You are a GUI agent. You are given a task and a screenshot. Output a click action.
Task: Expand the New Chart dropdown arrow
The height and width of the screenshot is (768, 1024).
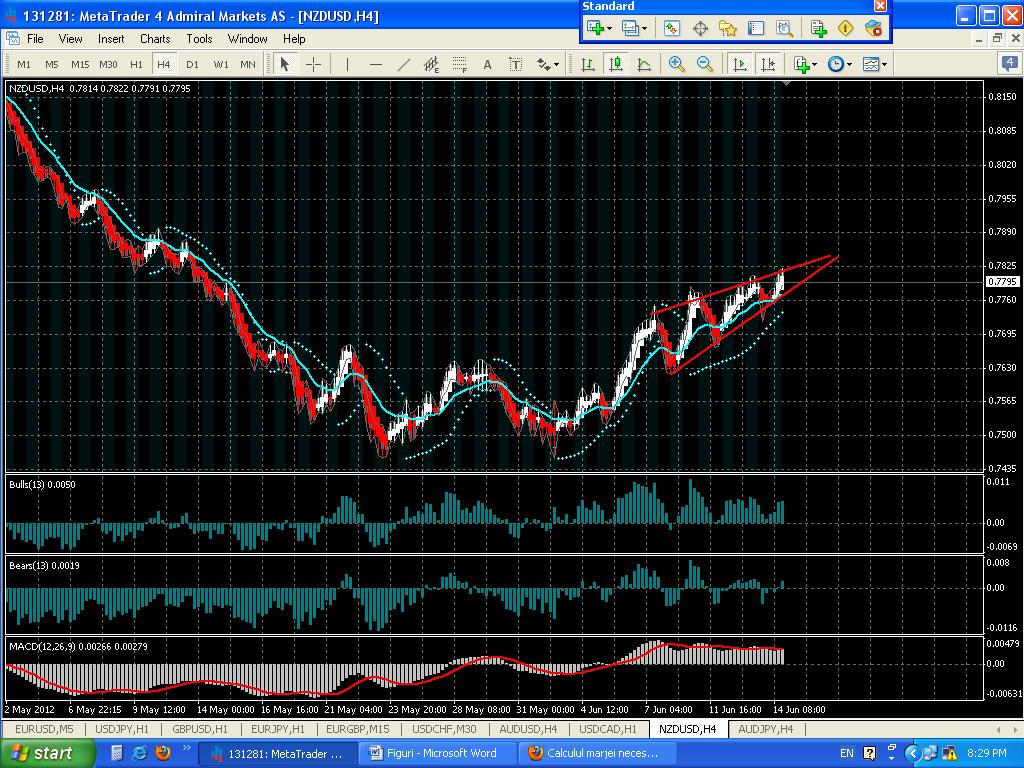609,29
